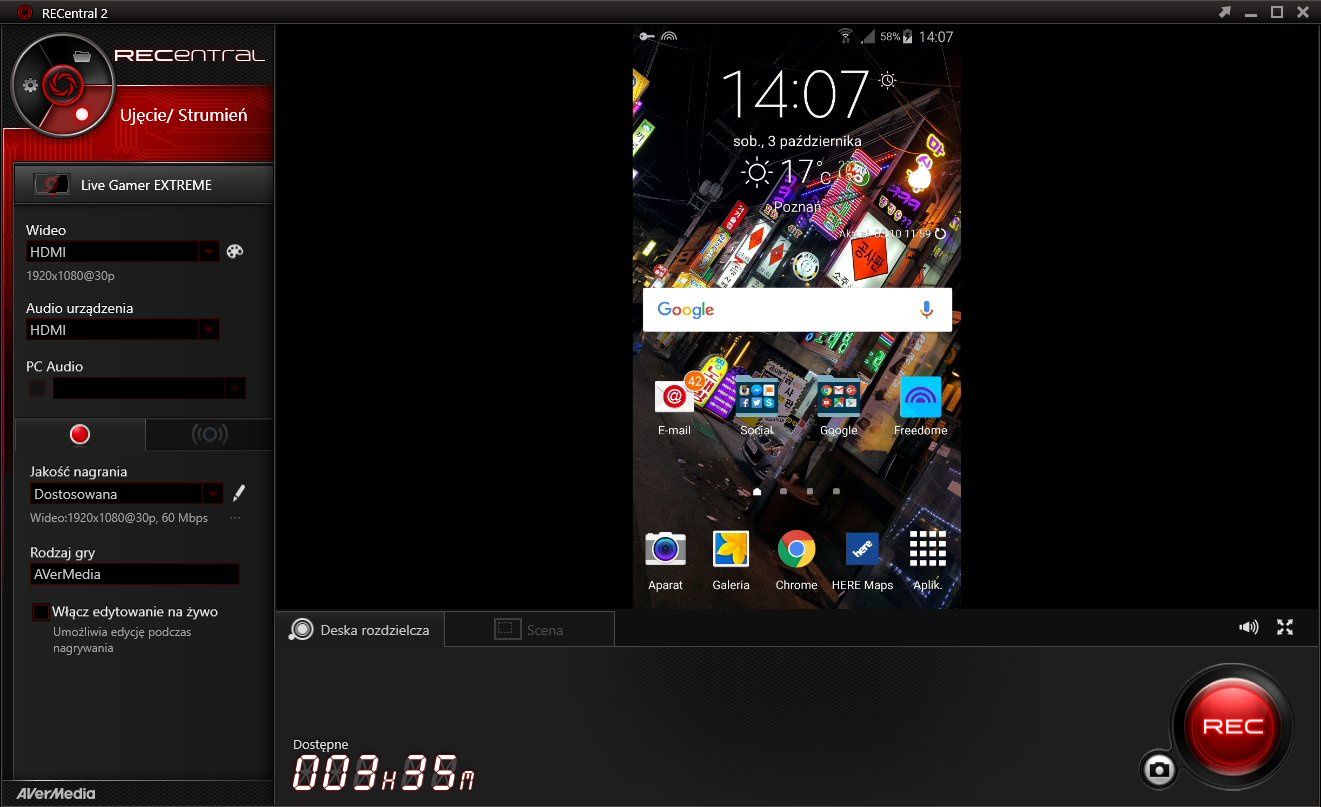The image size is (1321, 807).
Task: Switch to the recording tab (red dot)
Action: click(80, 434)
